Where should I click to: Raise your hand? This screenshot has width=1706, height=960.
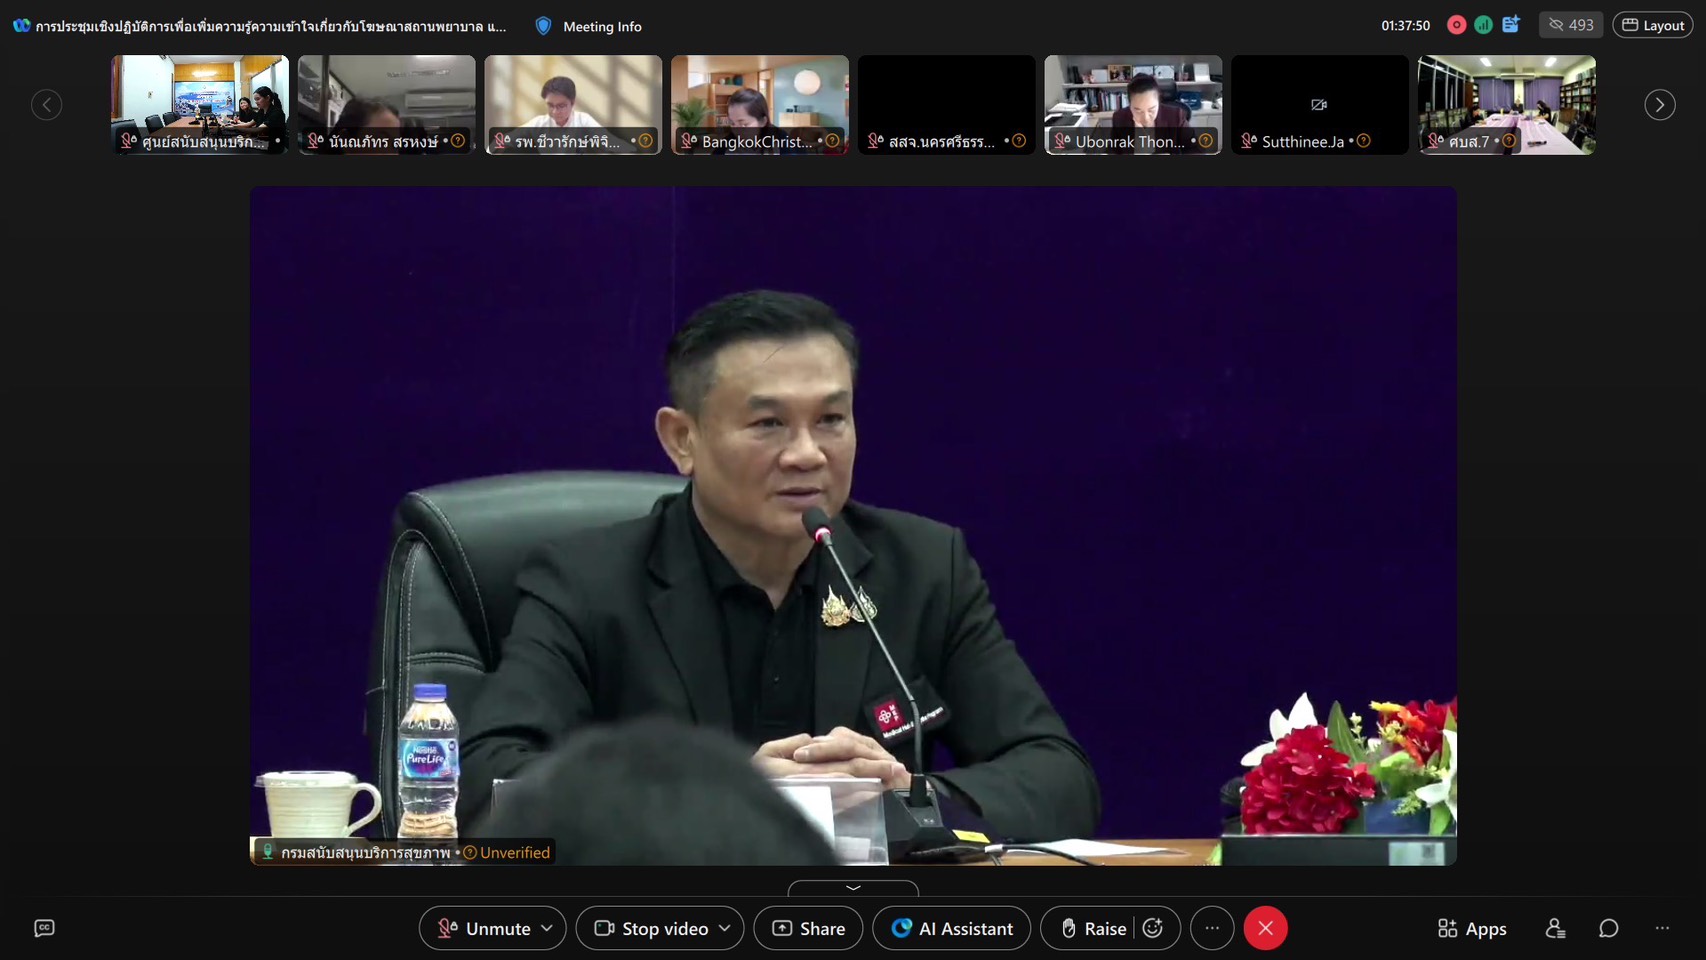click(x=1092, y=928)
